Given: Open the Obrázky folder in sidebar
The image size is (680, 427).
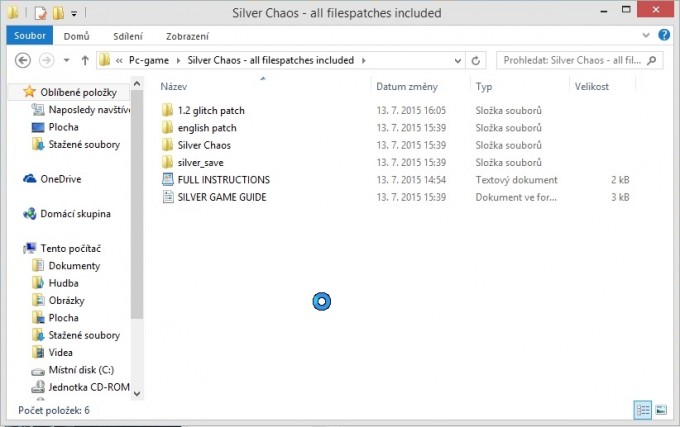Looking at the screenshot, I should coord(66,300).
